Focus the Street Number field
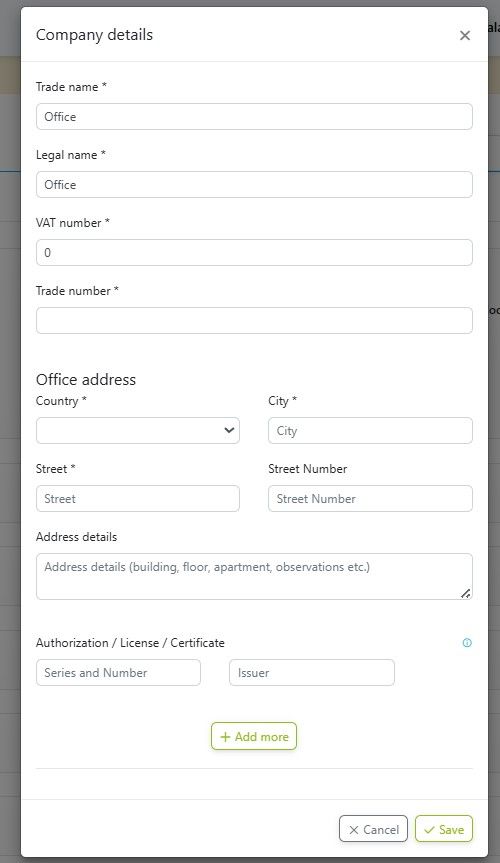The width and height of the screenshot is (500, 863). point(370,499)
